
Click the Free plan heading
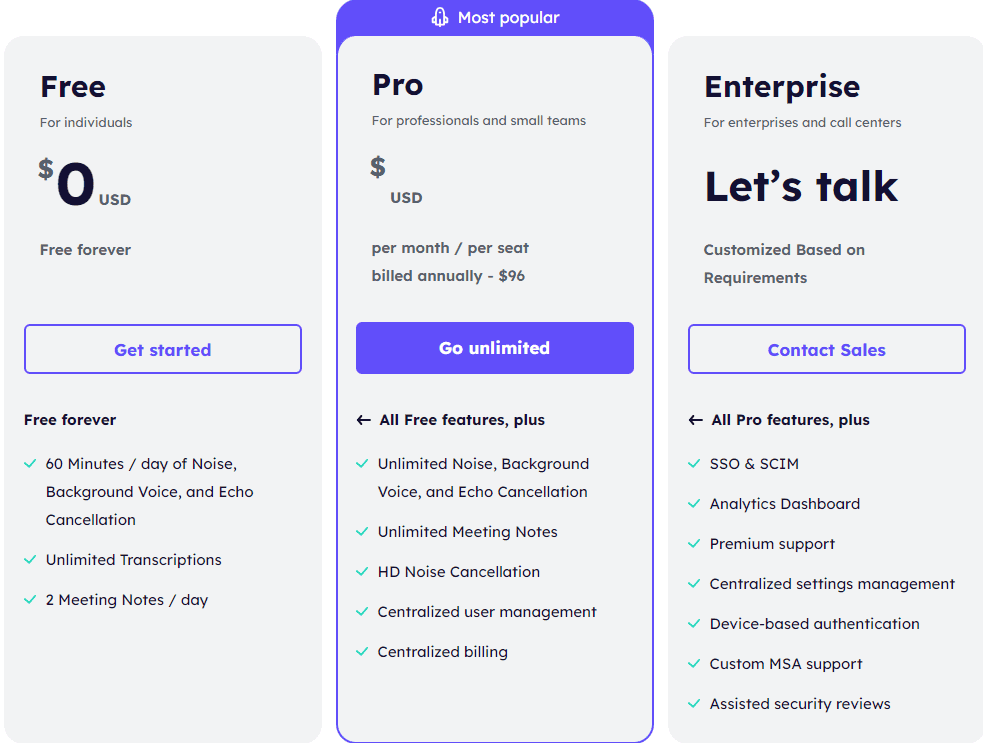point(73,87)
